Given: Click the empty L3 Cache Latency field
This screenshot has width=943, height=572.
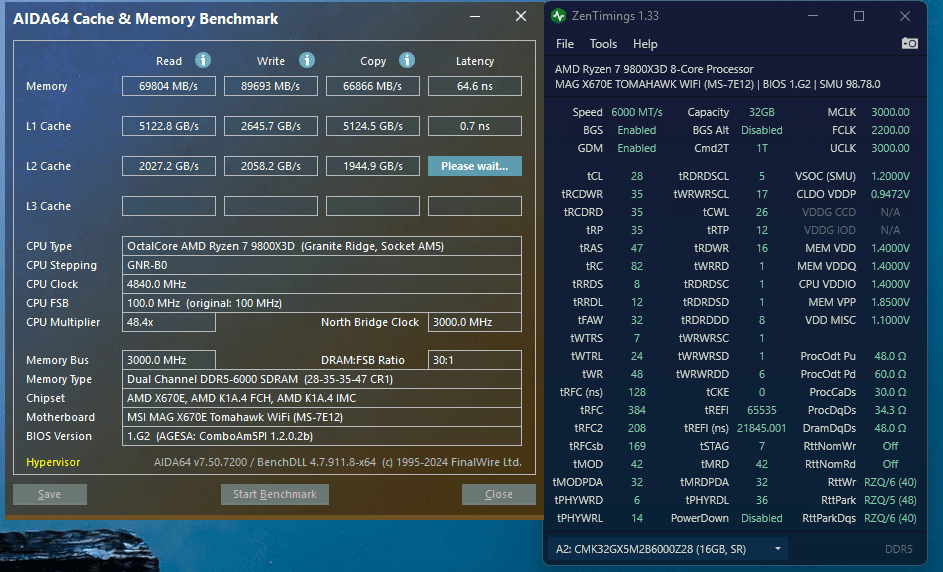Looking at the screenshot, I should click(x=475, y=206).
